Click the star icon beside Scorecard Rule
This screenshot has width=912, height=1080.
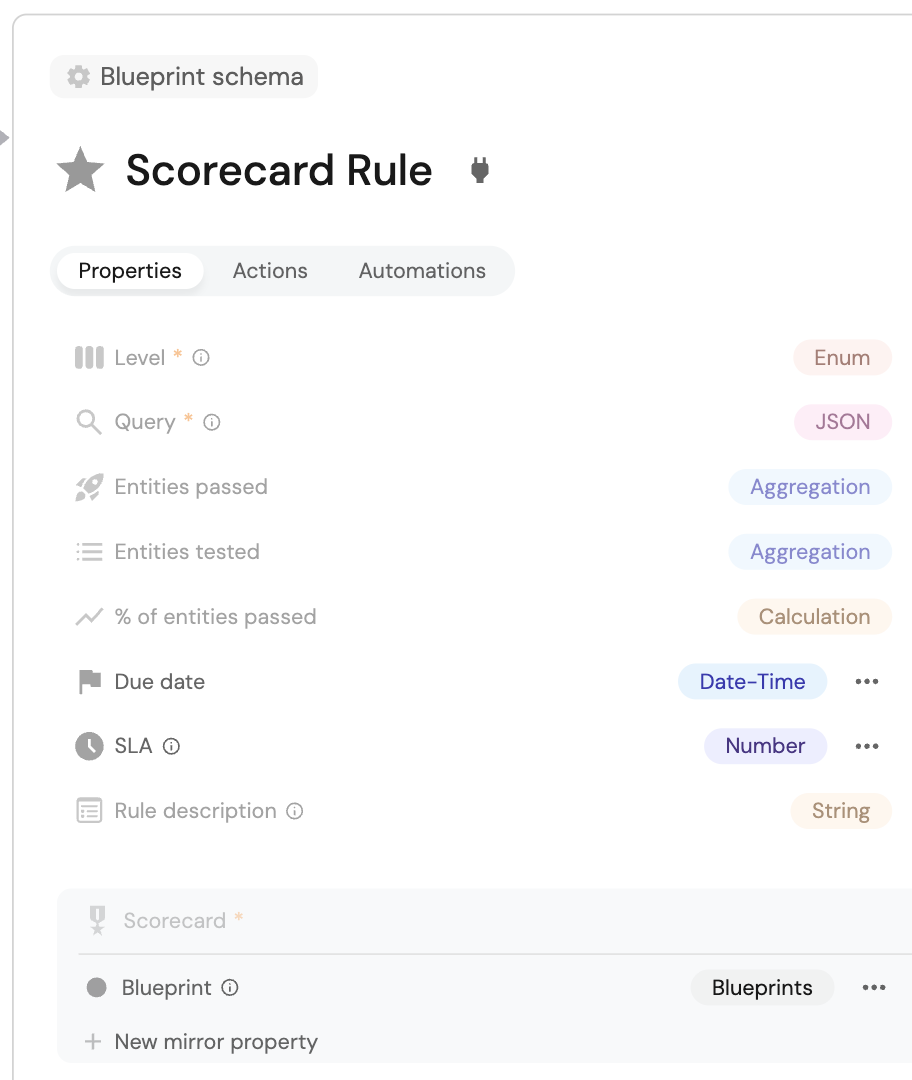tap(80, 170)
